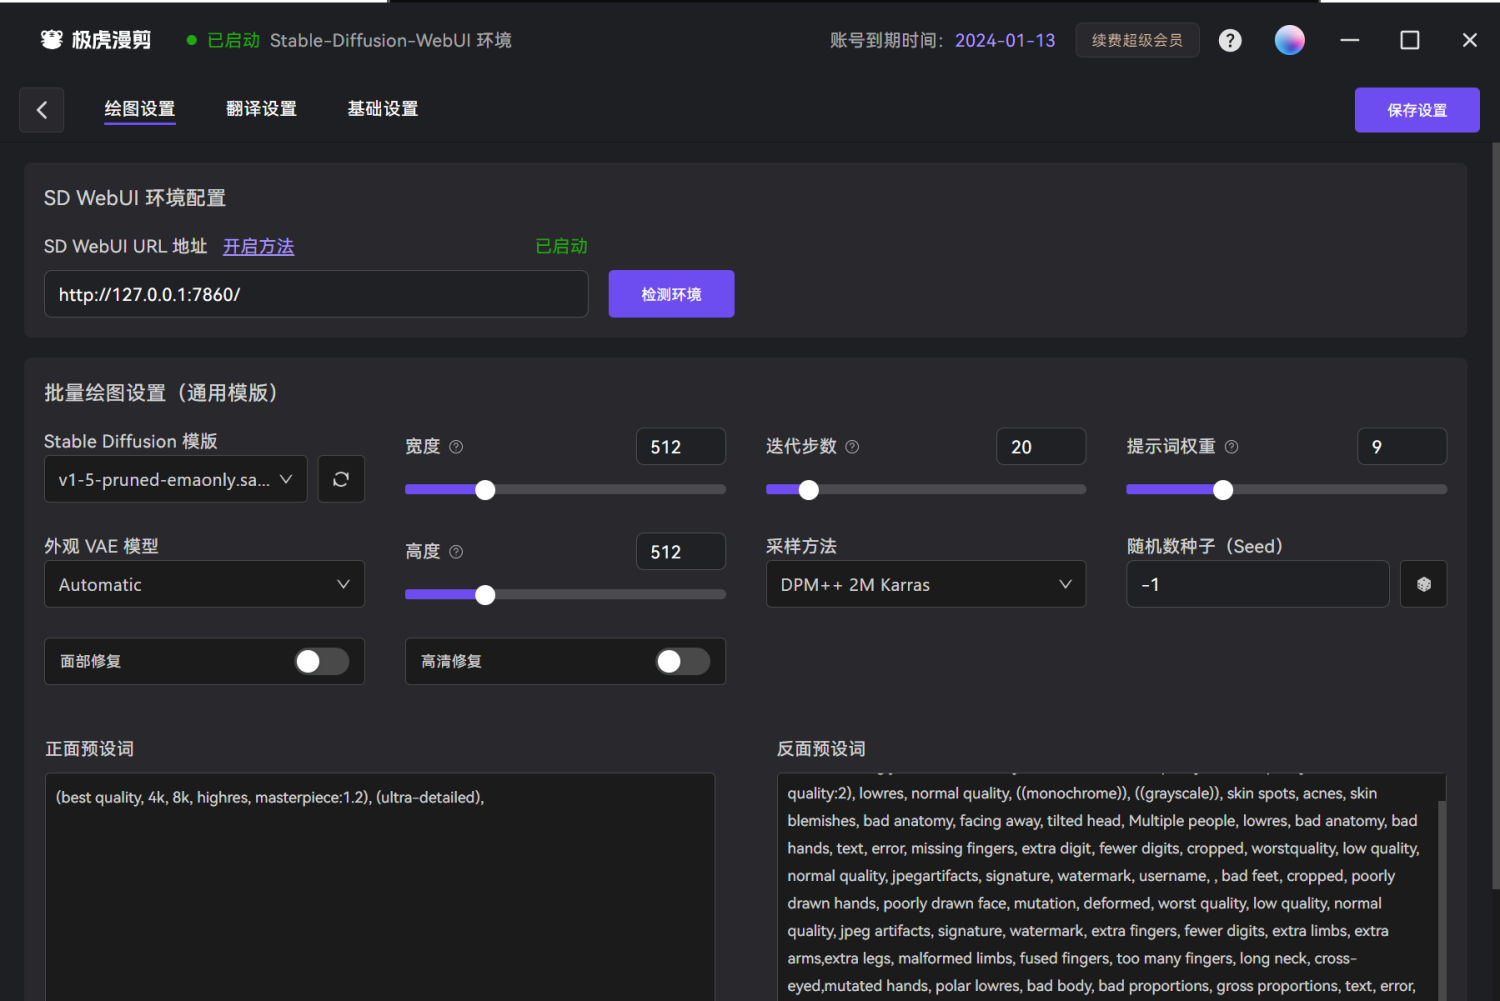Viewport: 1500px width, 1001px height.
Task: Close the application window
Action: click(x=1470, y=40)
